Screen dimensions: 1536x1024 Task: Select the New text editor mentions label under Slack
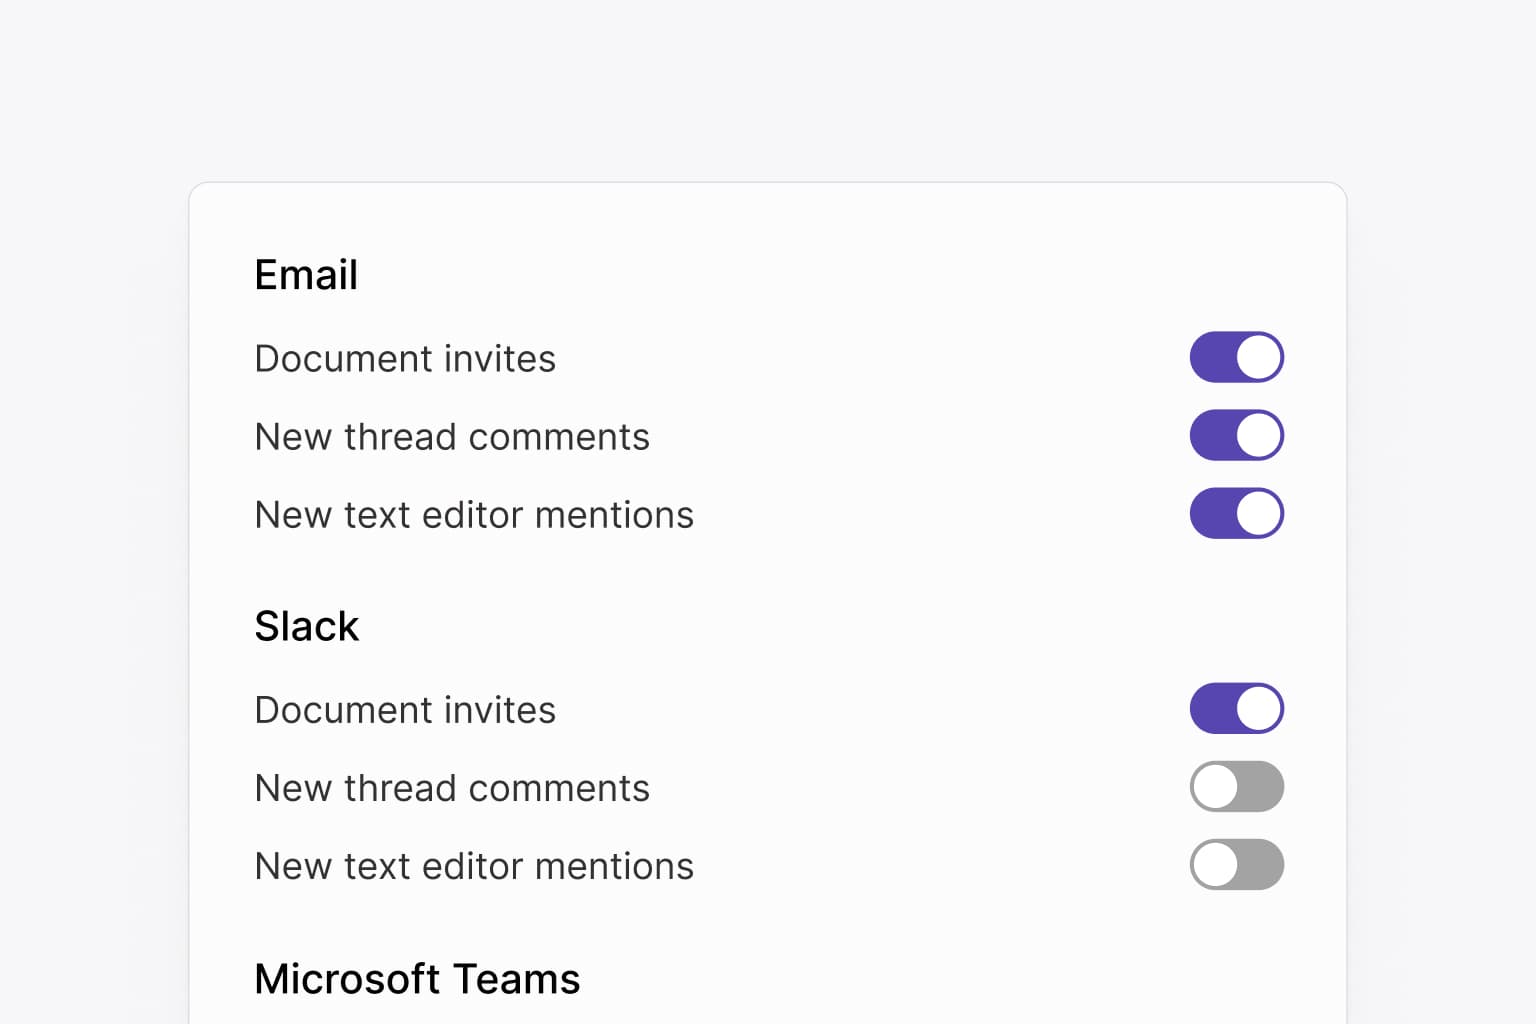tap(474, 866)
